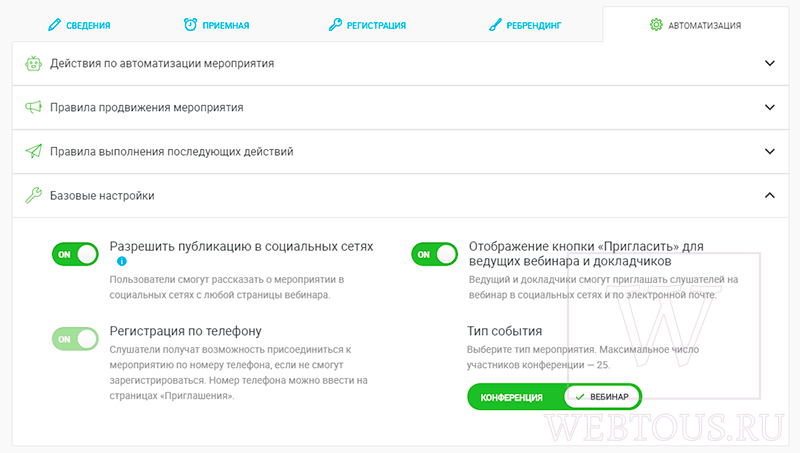Click the robot icon for automation actions

click(x=34, y=63)
